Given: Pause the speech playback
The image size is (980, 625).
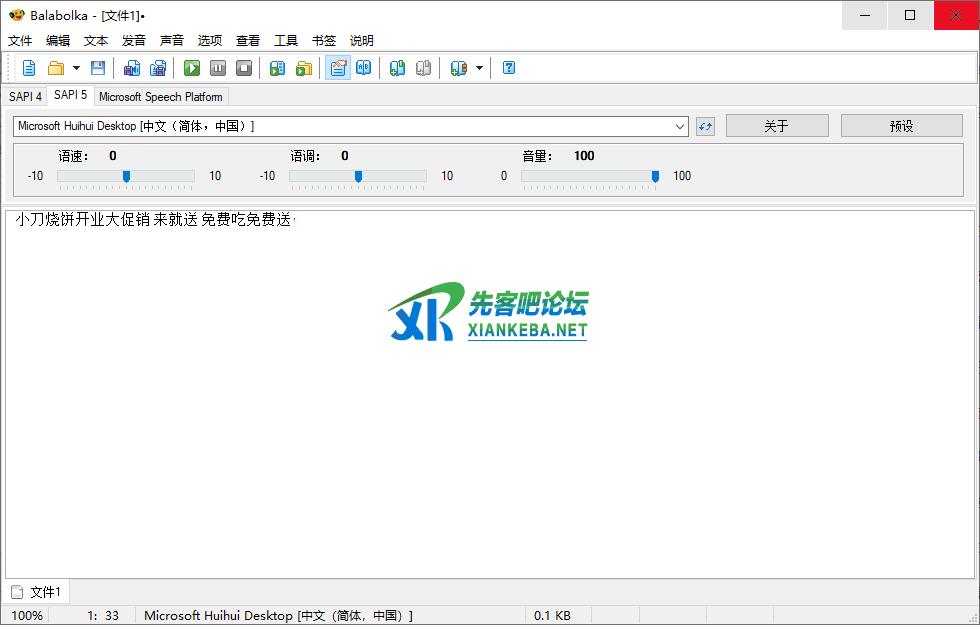Looking at the screenshot, I should [218, 68].
